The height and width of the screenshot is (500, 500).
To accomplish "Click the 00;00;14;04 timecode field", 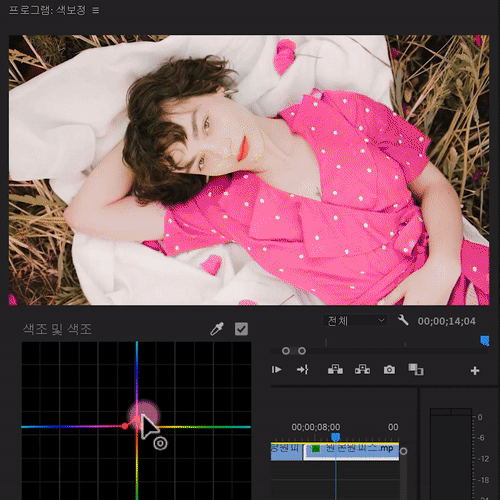I will (x=447, y=321).
